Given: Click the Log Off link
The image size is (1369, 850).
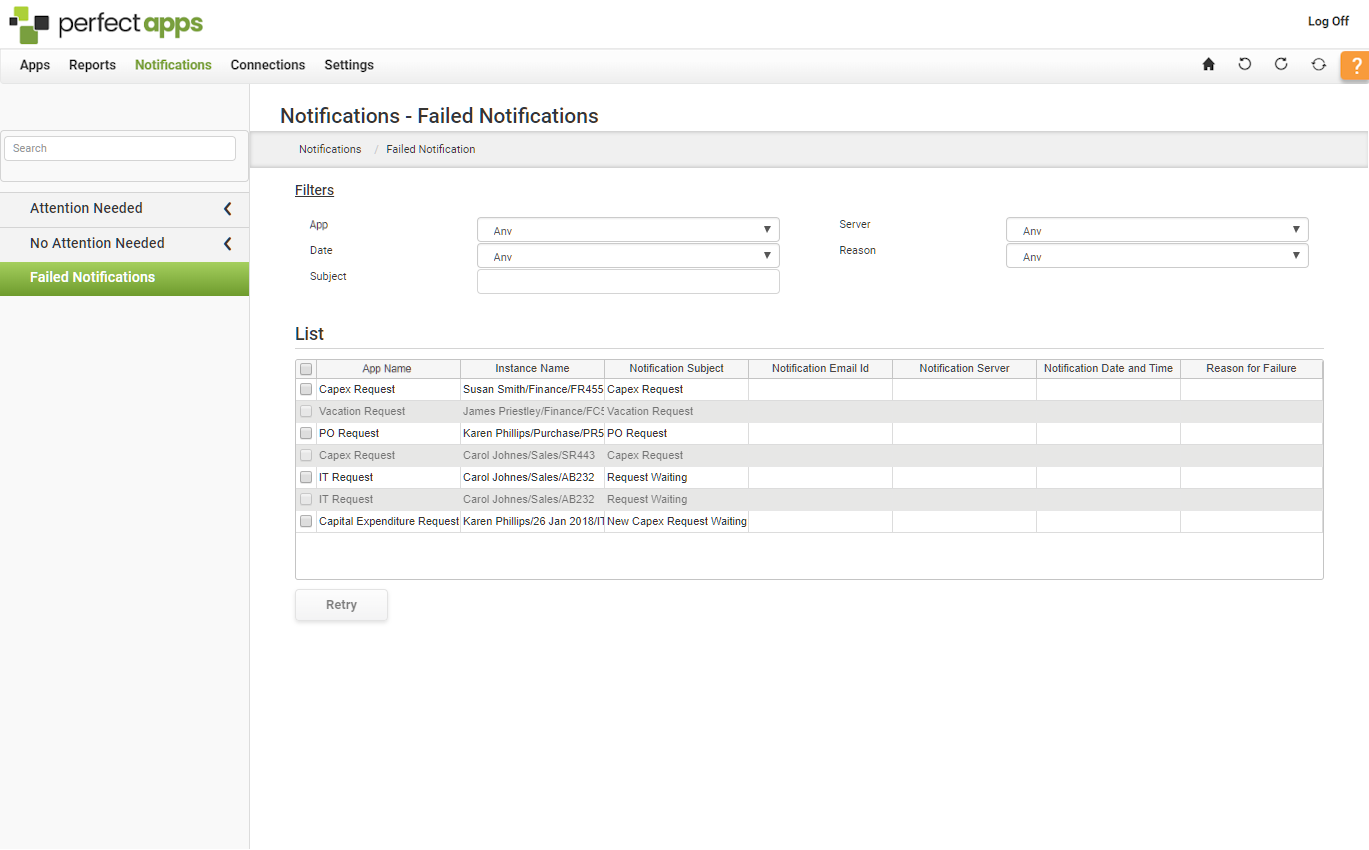Looking at the screenshot, I should coord(1328,21).
